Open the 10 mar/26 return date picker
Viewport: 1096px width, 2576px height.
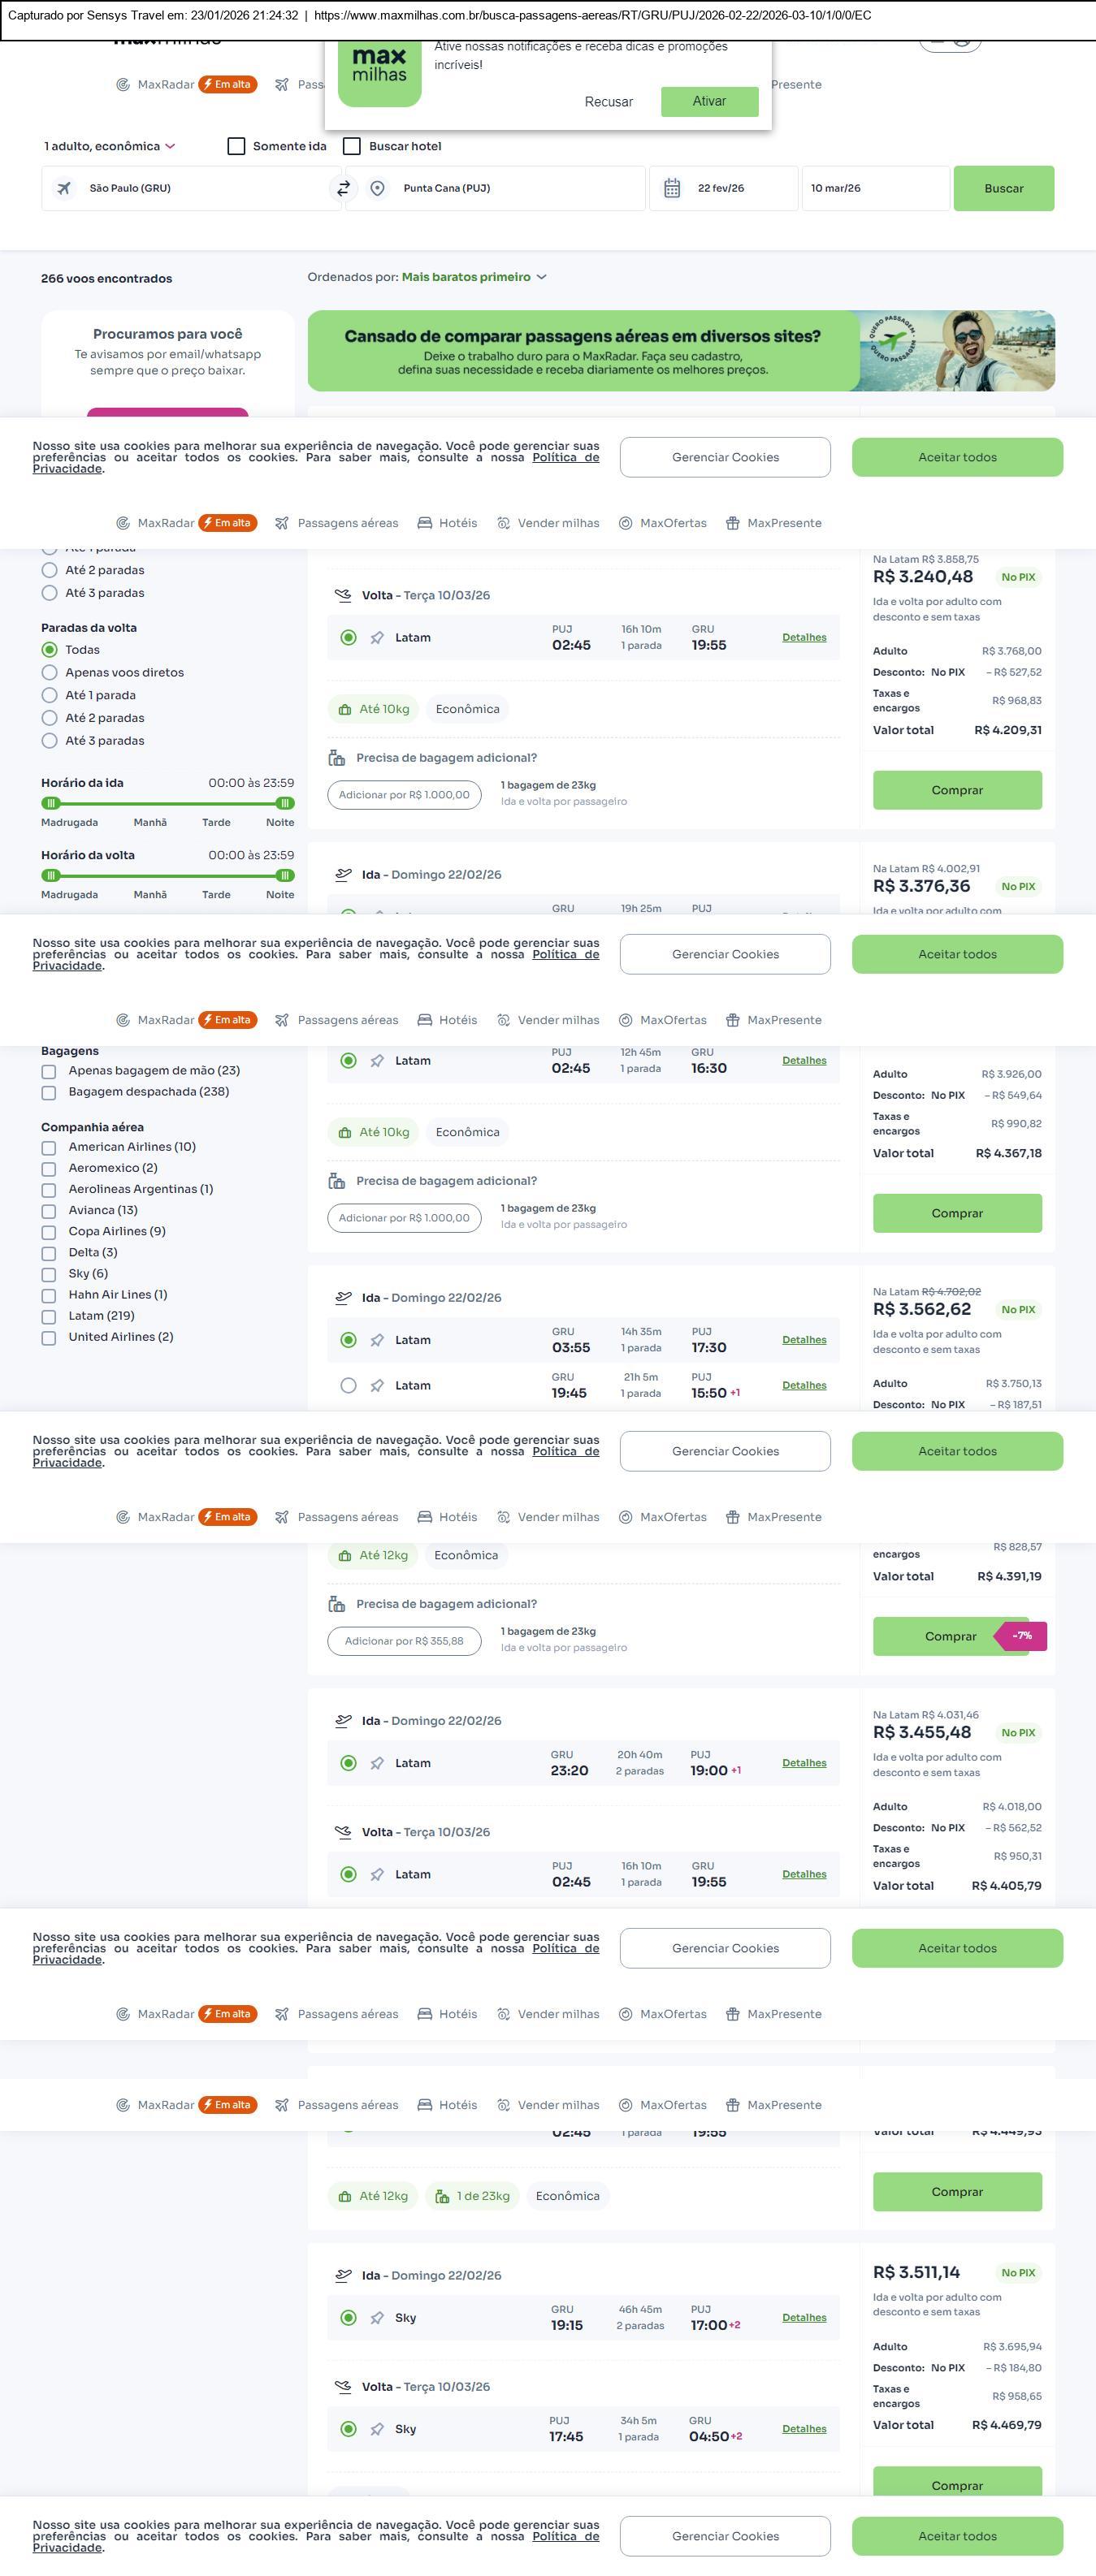(874, 188)
